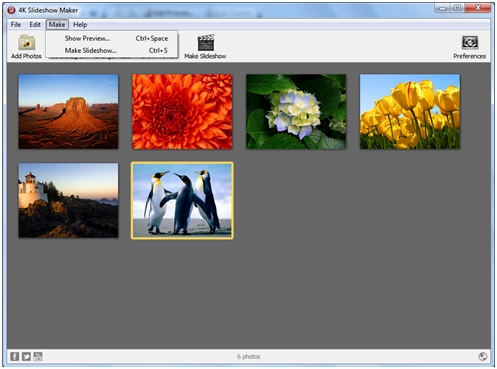Select the yellow tulips photo thumbnail
Image resolution: width=497 pixels, height=369 pixels.
(x=410, y=111)
